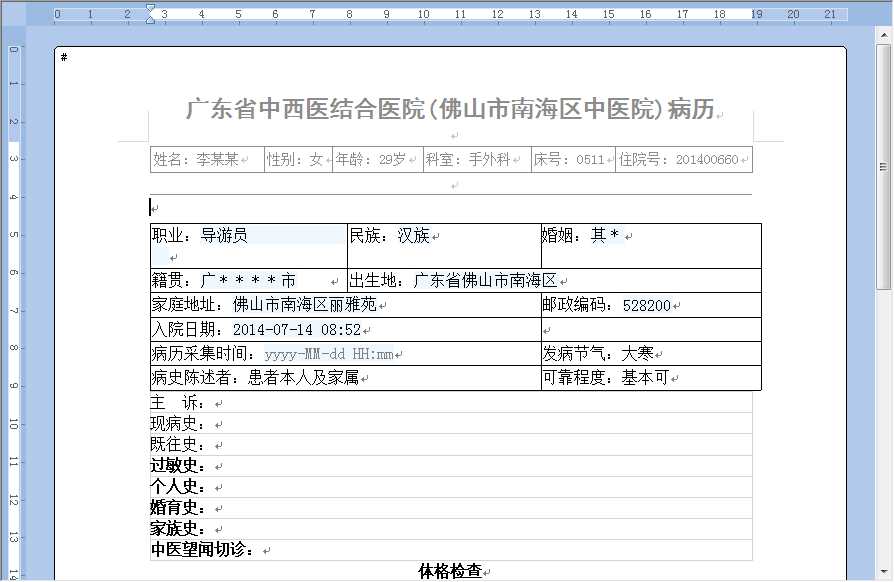Click the 职业：导游员 field
This screenshot has height=582, width=894.
(x=249, y=246)
